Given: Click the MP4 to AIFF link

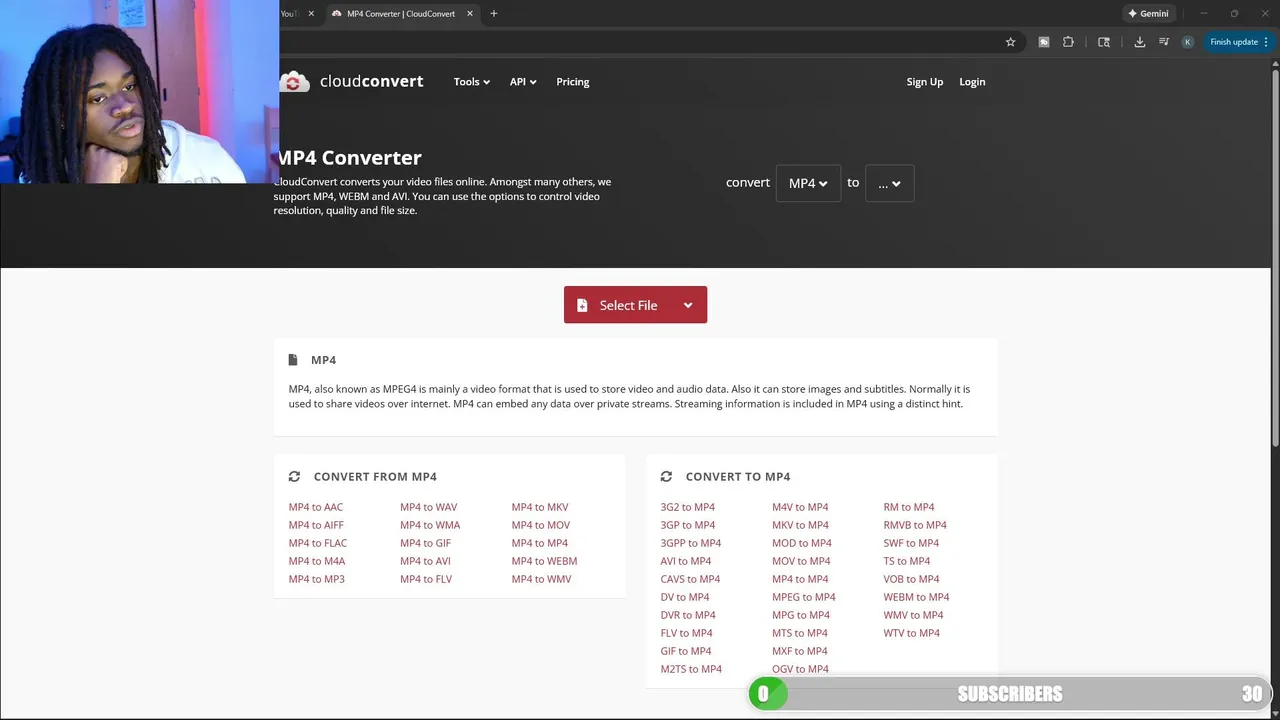Looking at the screenshot, I should (316, 525).
